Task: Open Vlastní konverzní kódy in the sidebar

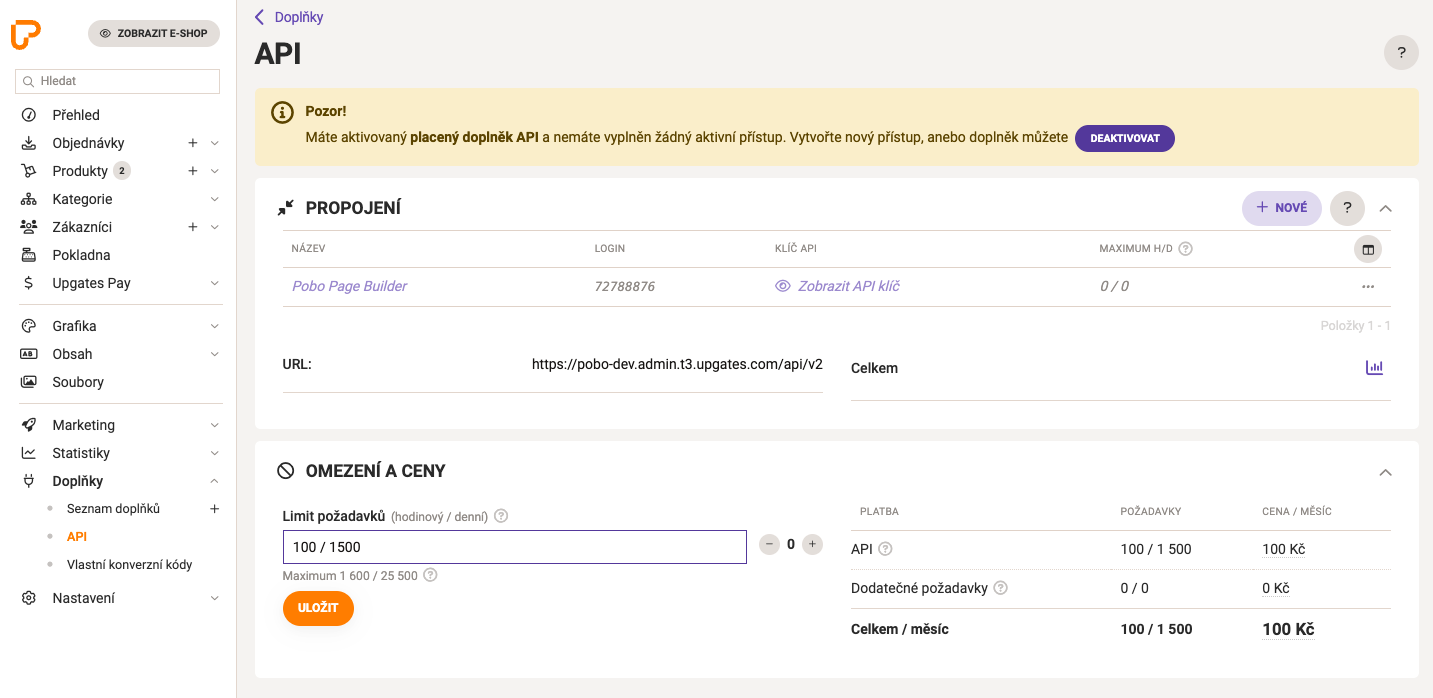Action: [x=129, y=565]
